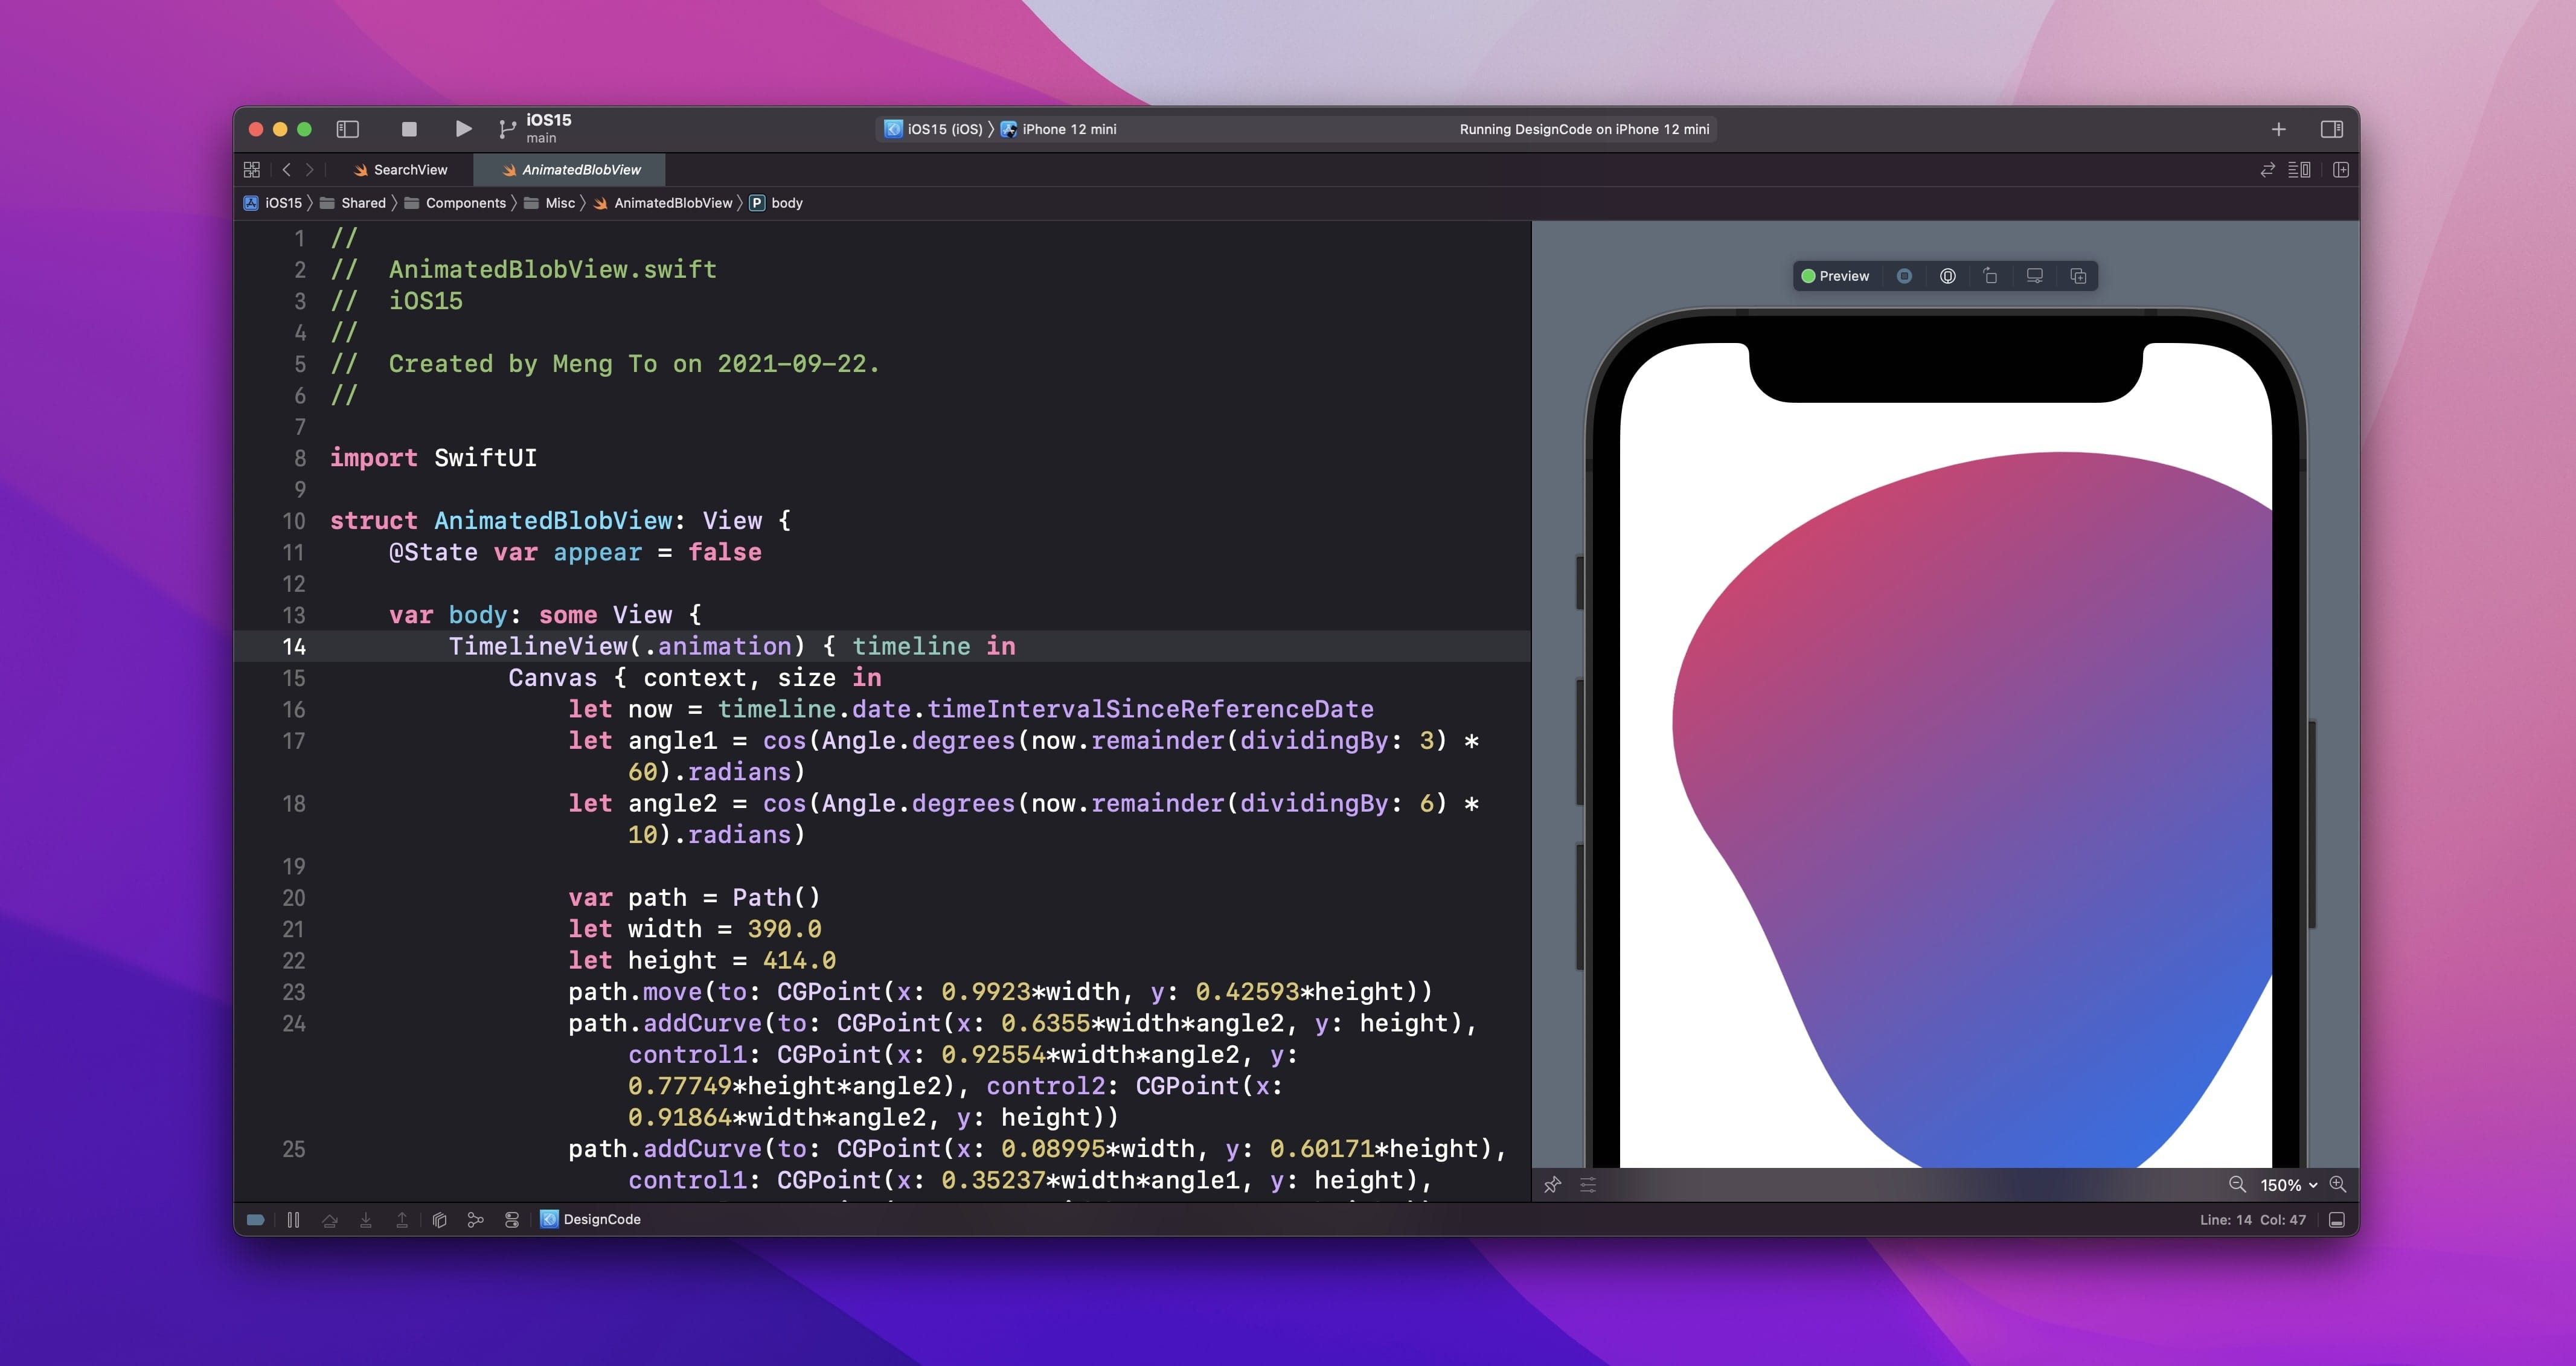Open the Debug View Hierarchy icon
The width and height of the screenshot is (2576, 1366).
[x=439, y=1219]
